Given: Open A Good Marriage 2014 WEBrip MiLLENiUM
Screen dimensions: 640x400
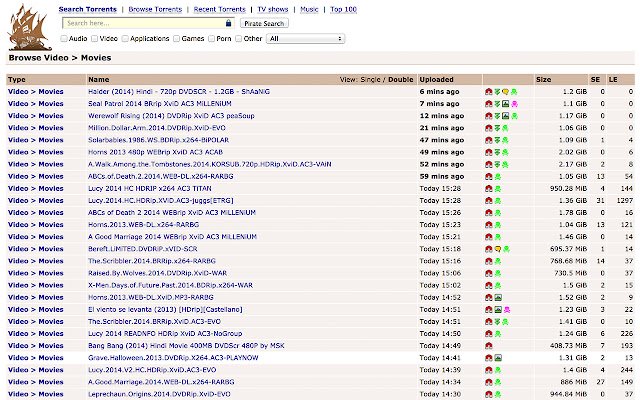Looking at the screenshot, I should tap(172, 237).
